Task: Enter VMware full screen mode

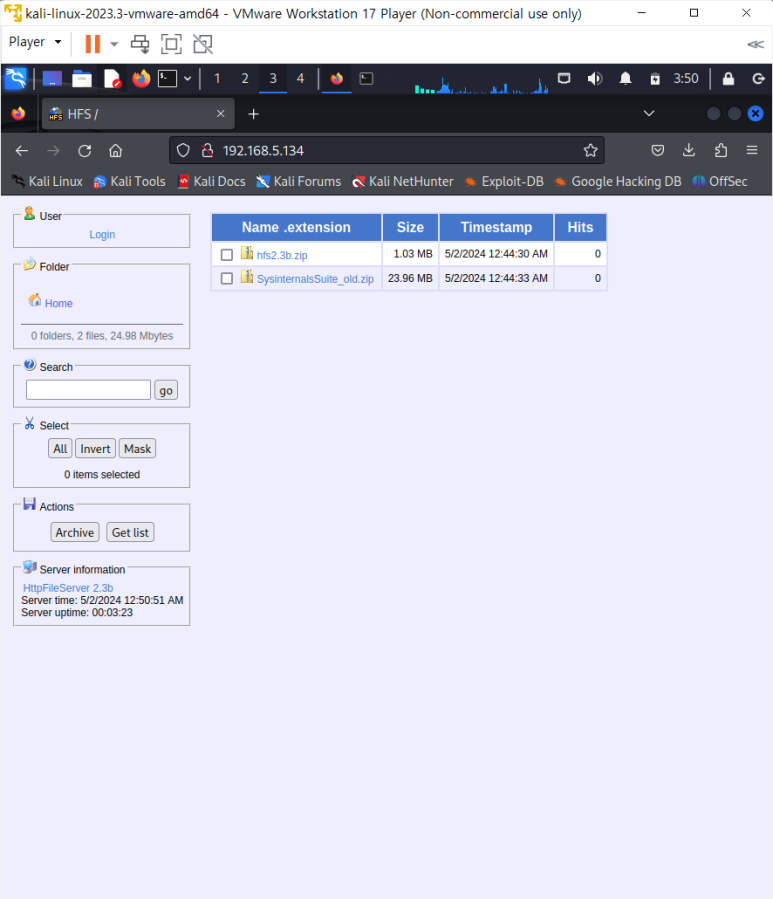Action: (171, 44)
